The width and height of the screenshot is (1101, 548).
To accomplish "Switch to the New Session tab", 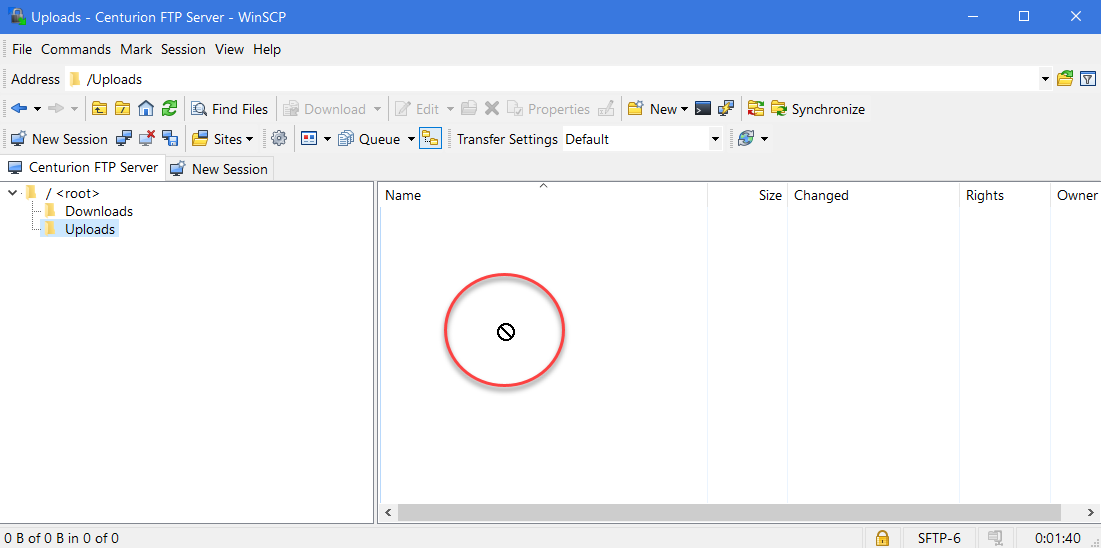I will pos(220,169).
